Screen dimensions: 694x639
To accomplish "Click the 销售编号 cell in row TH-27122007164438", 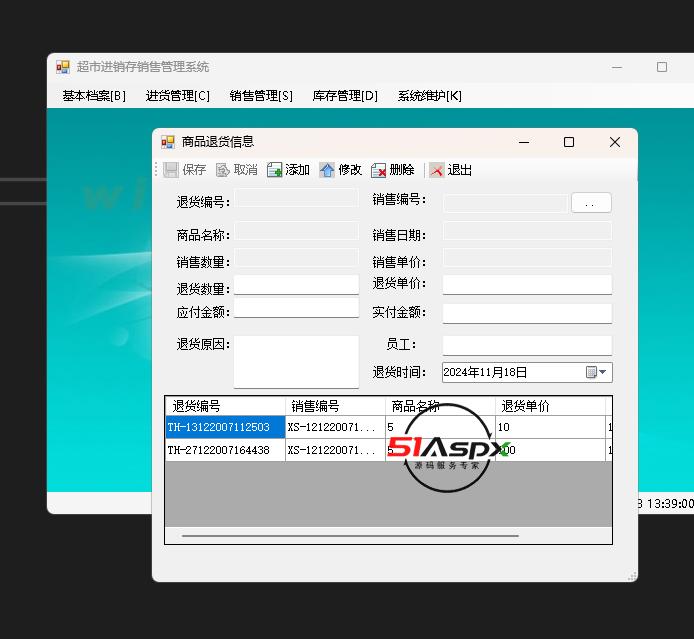I will 335,450.
